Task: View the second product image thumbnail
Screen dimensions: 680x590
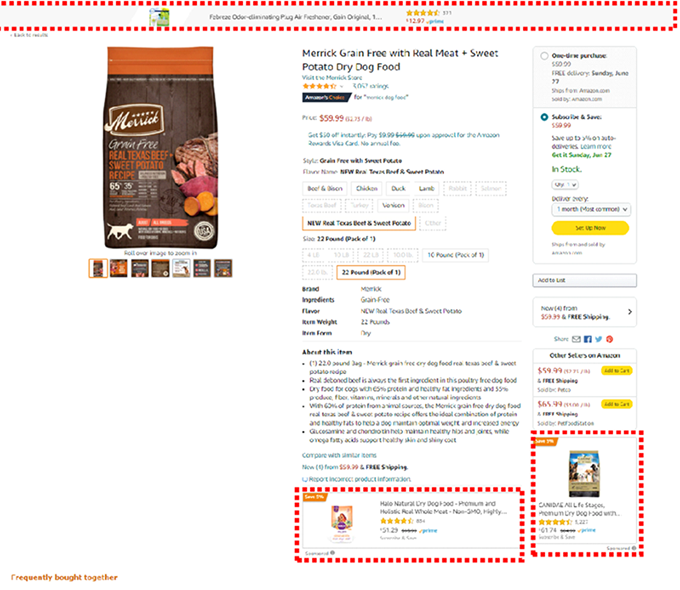Action: pyautogui.click(x=118, y=268)
